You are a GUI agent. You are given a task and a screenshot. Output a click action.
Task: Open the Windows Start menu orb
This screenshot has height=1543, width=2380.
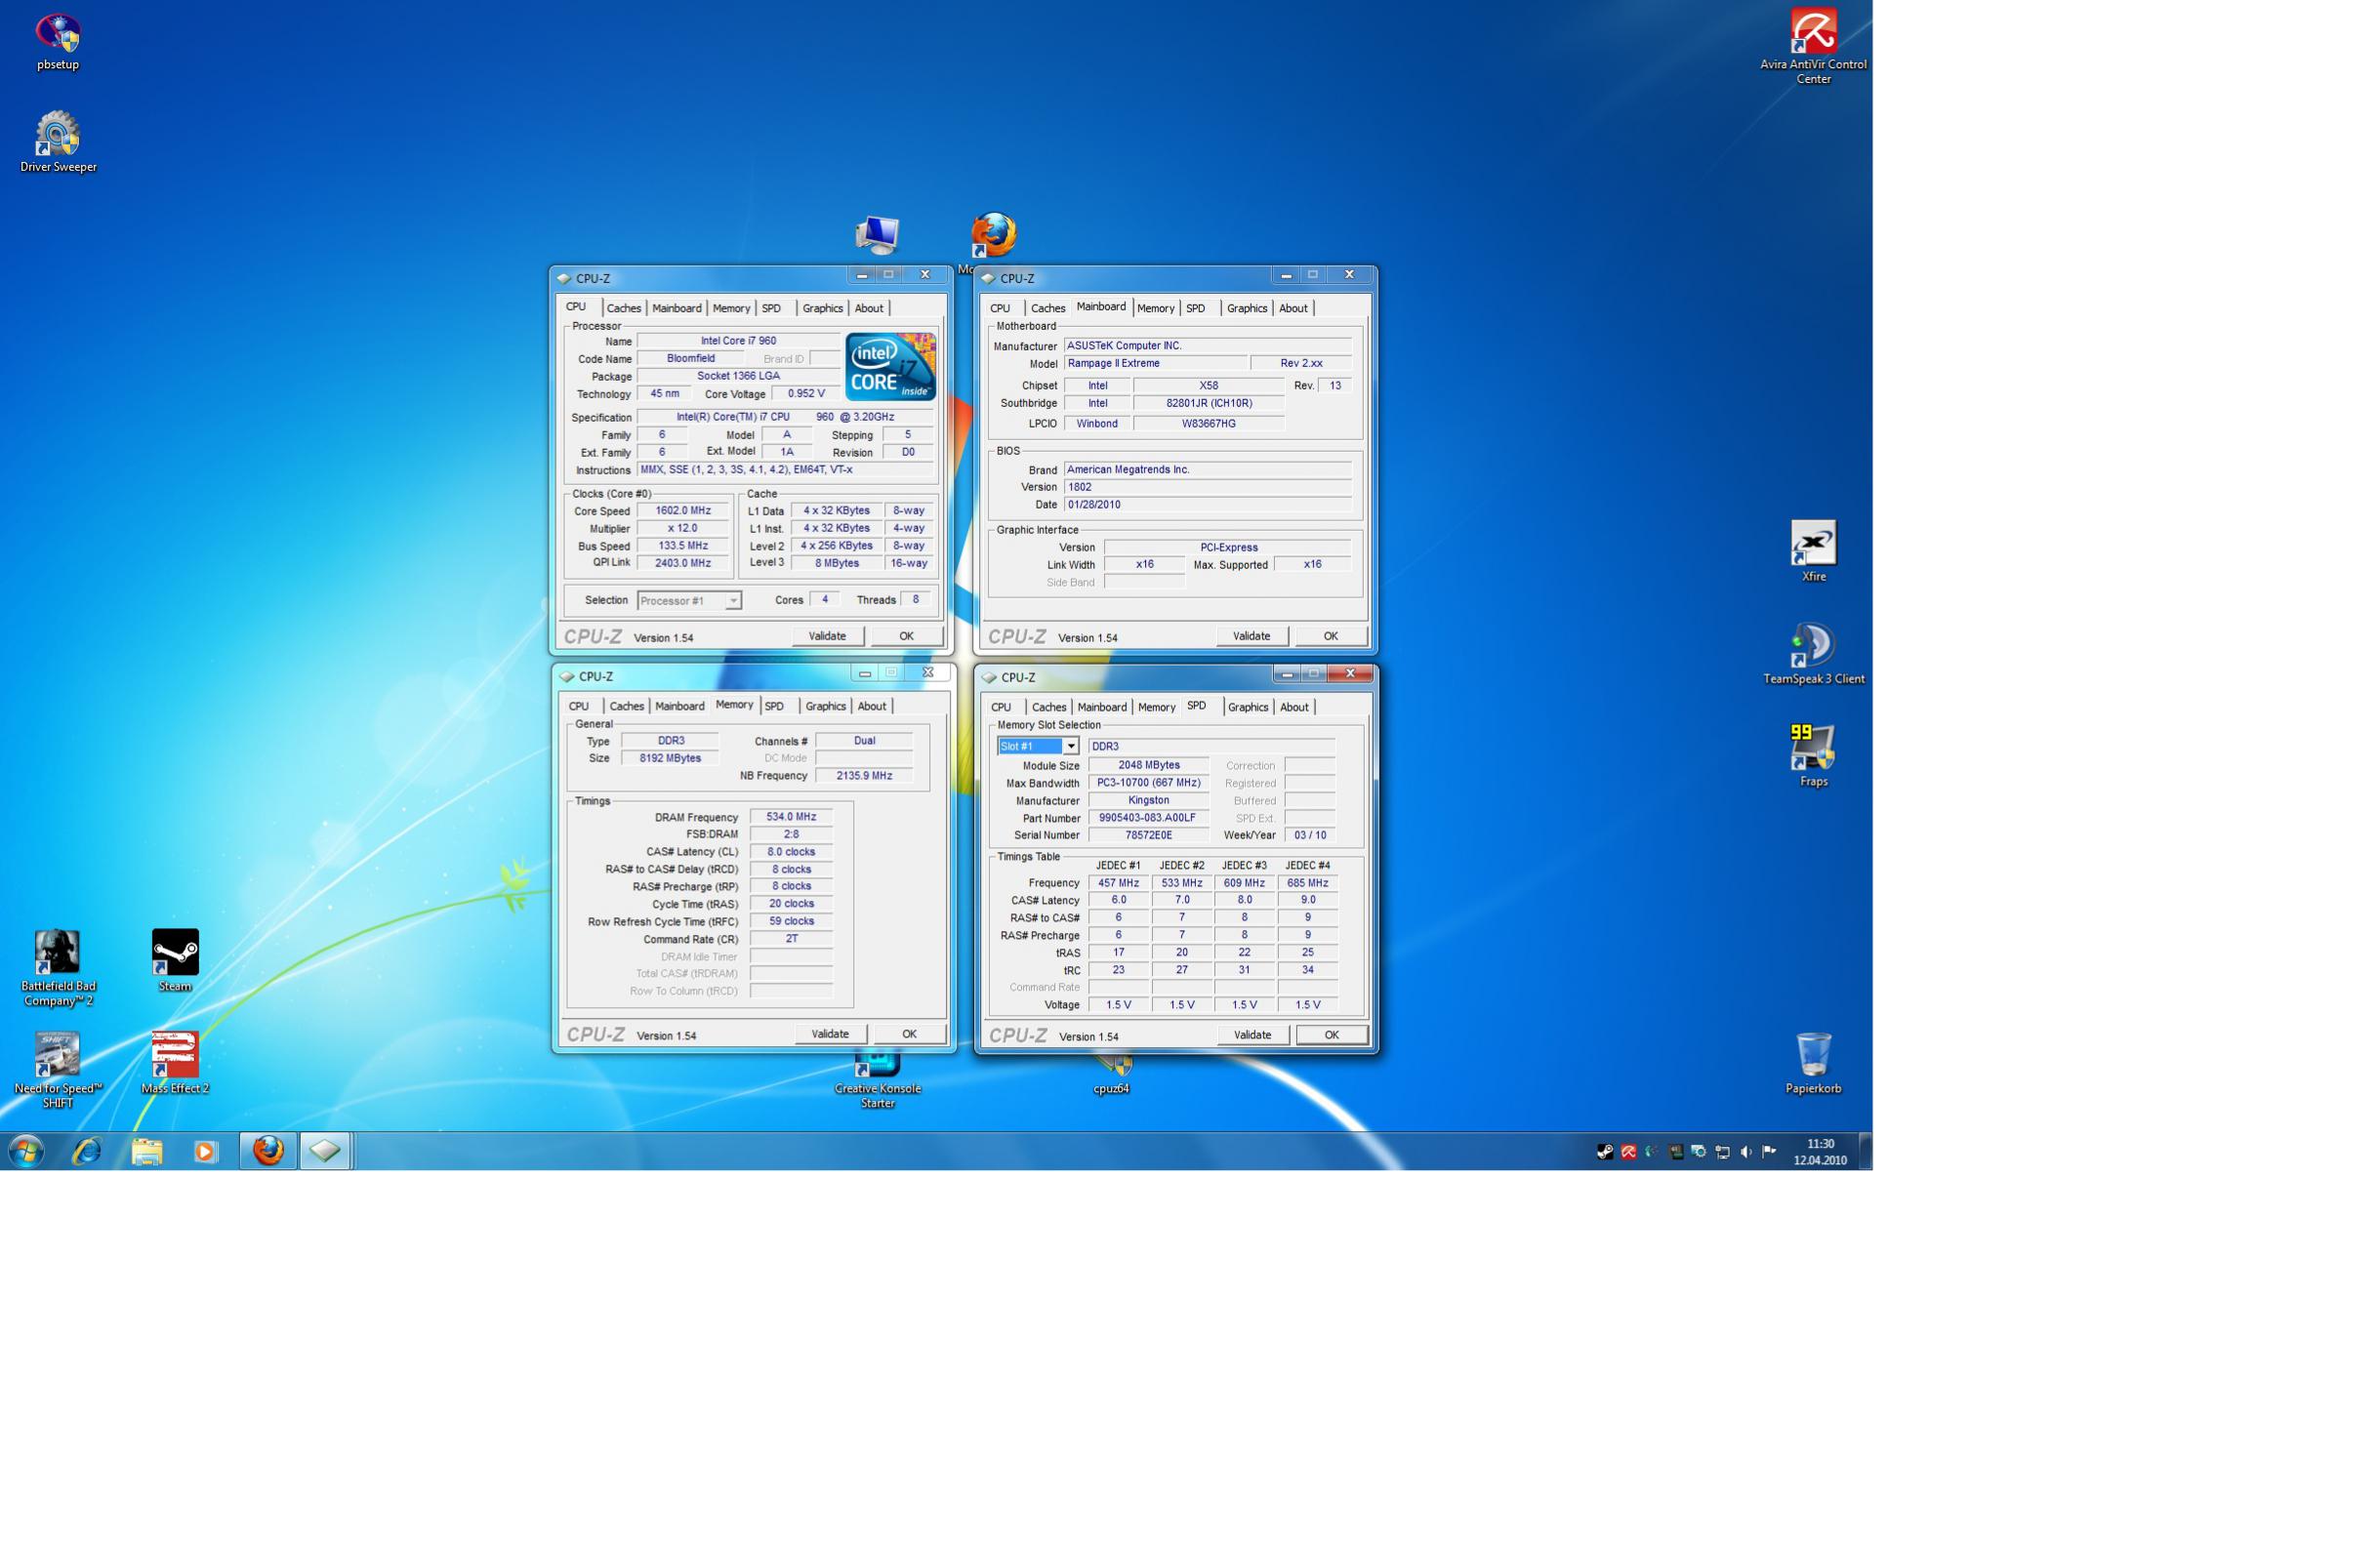[26, 1151]
